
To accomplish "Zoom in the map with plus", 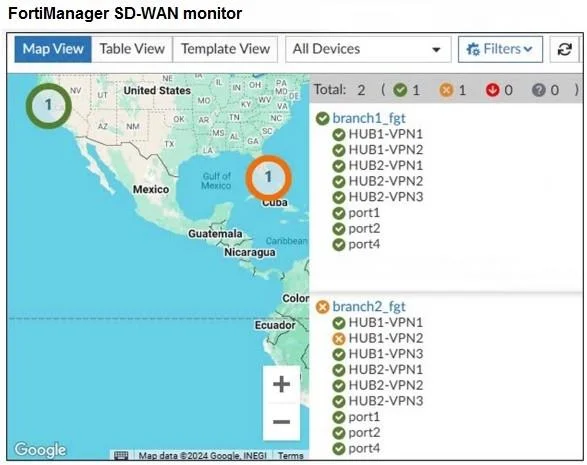I will (282, 384).
